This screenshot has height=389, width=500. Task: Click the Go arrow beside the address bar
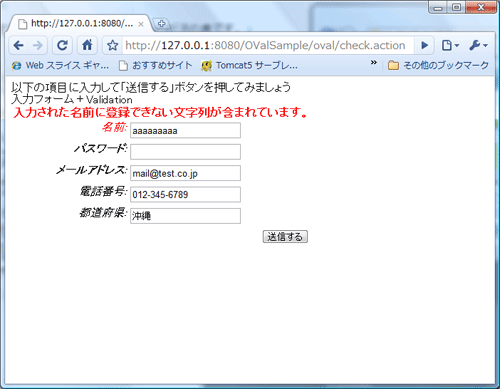pyautogui.click(x=424, y=45)
